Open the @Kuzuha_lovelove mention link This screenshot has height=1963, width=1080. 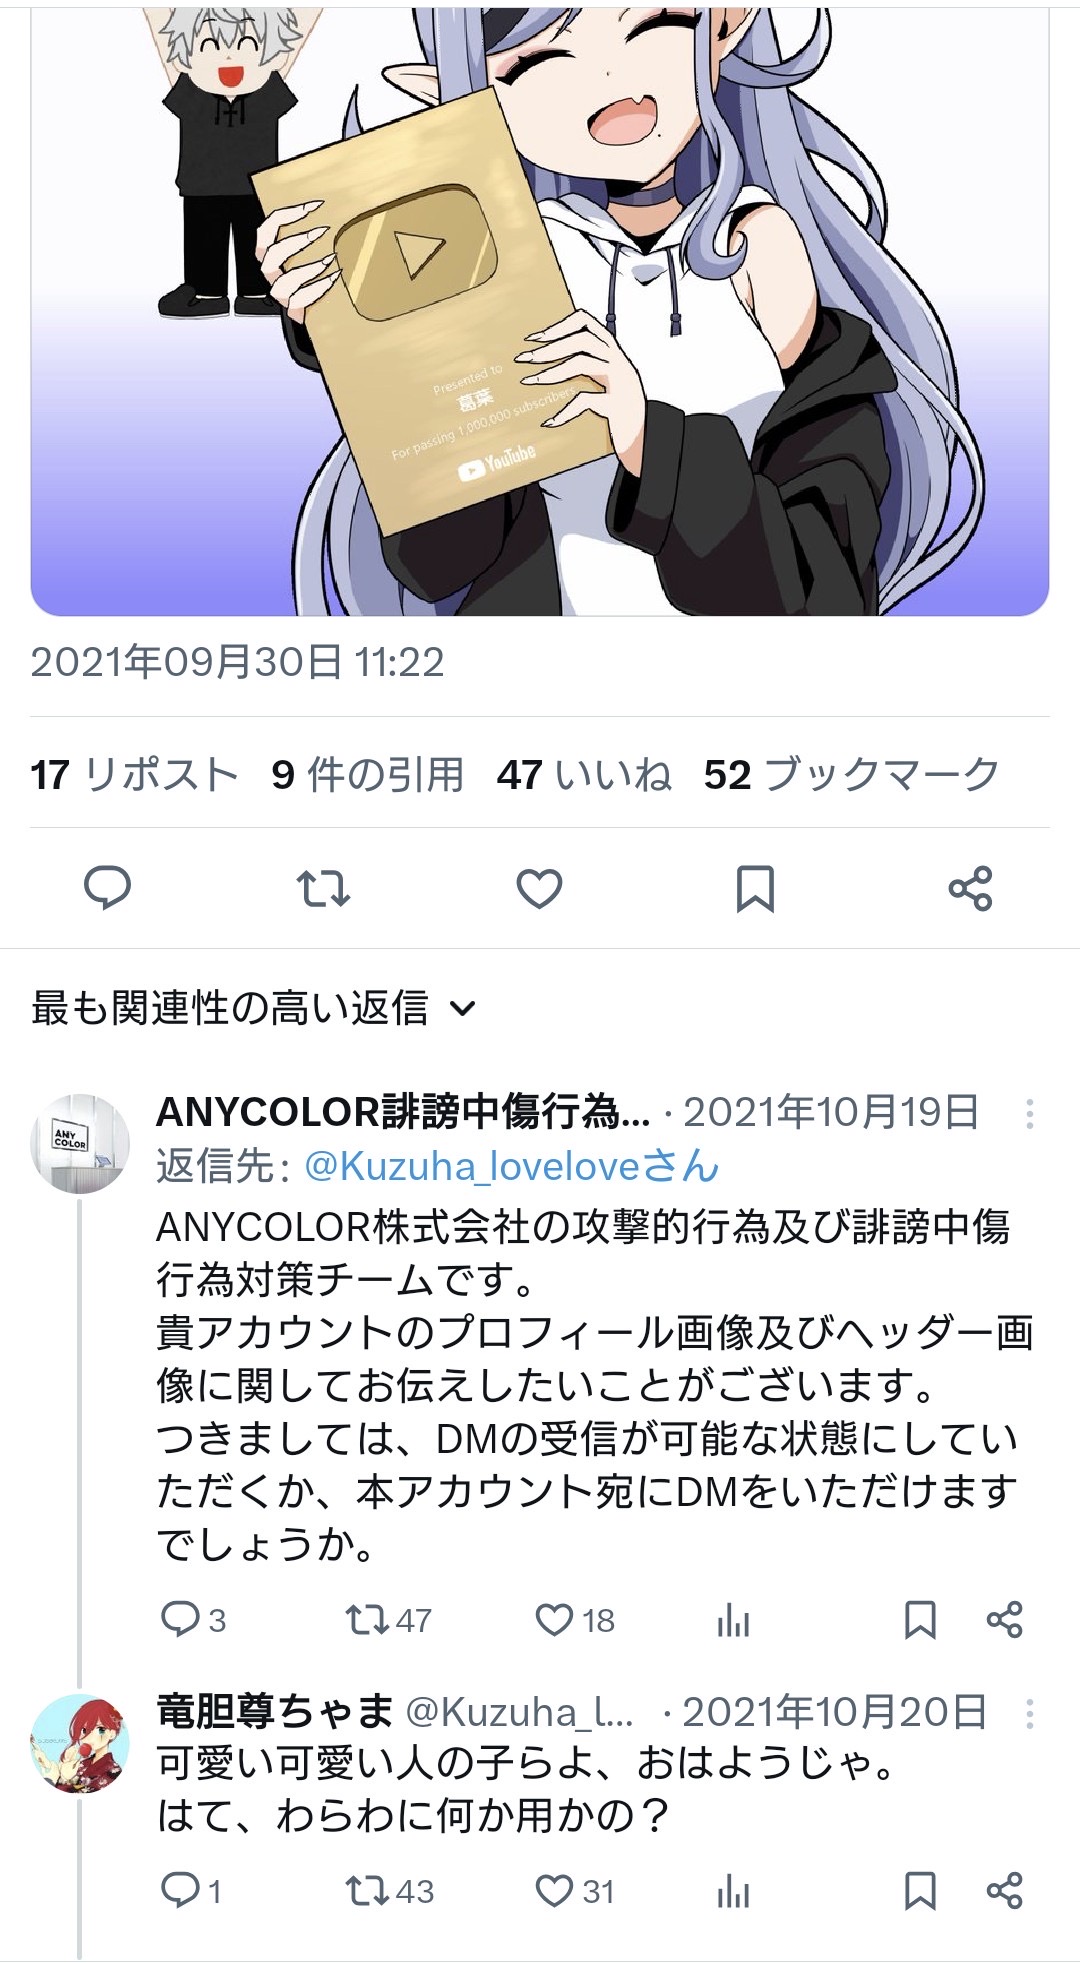click(511, 1166)
